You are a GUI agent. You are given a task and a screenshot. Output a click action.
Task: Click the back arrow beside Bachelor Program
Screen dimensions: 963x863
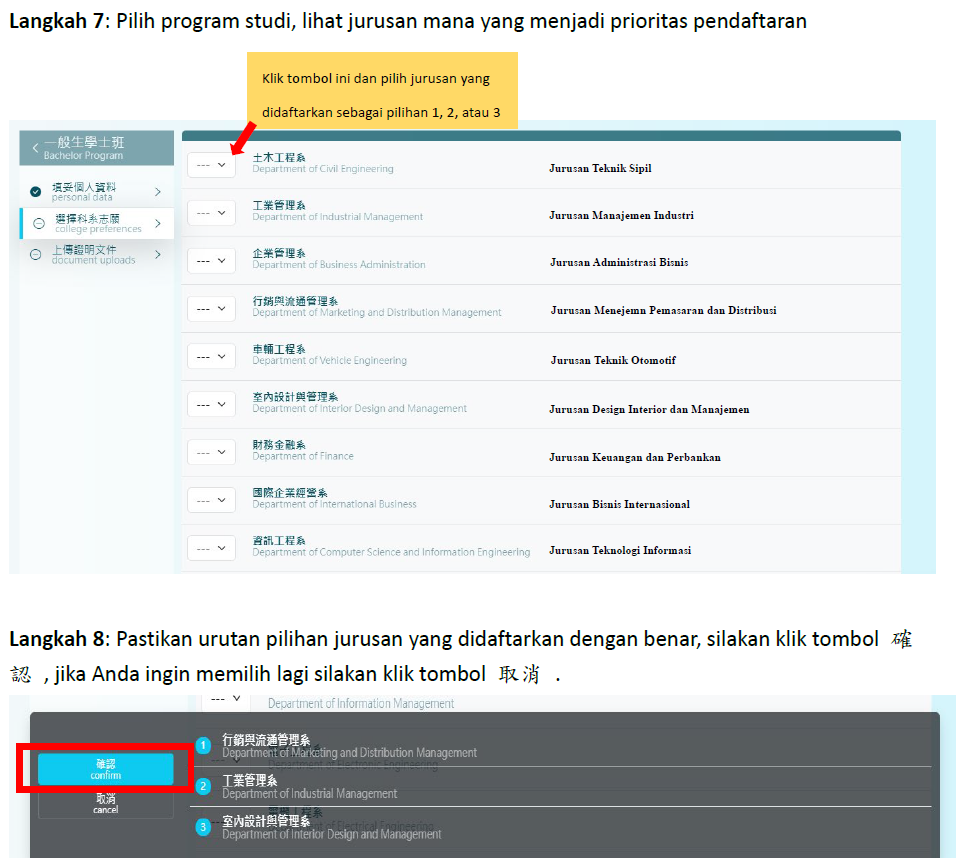click(35, 149)
